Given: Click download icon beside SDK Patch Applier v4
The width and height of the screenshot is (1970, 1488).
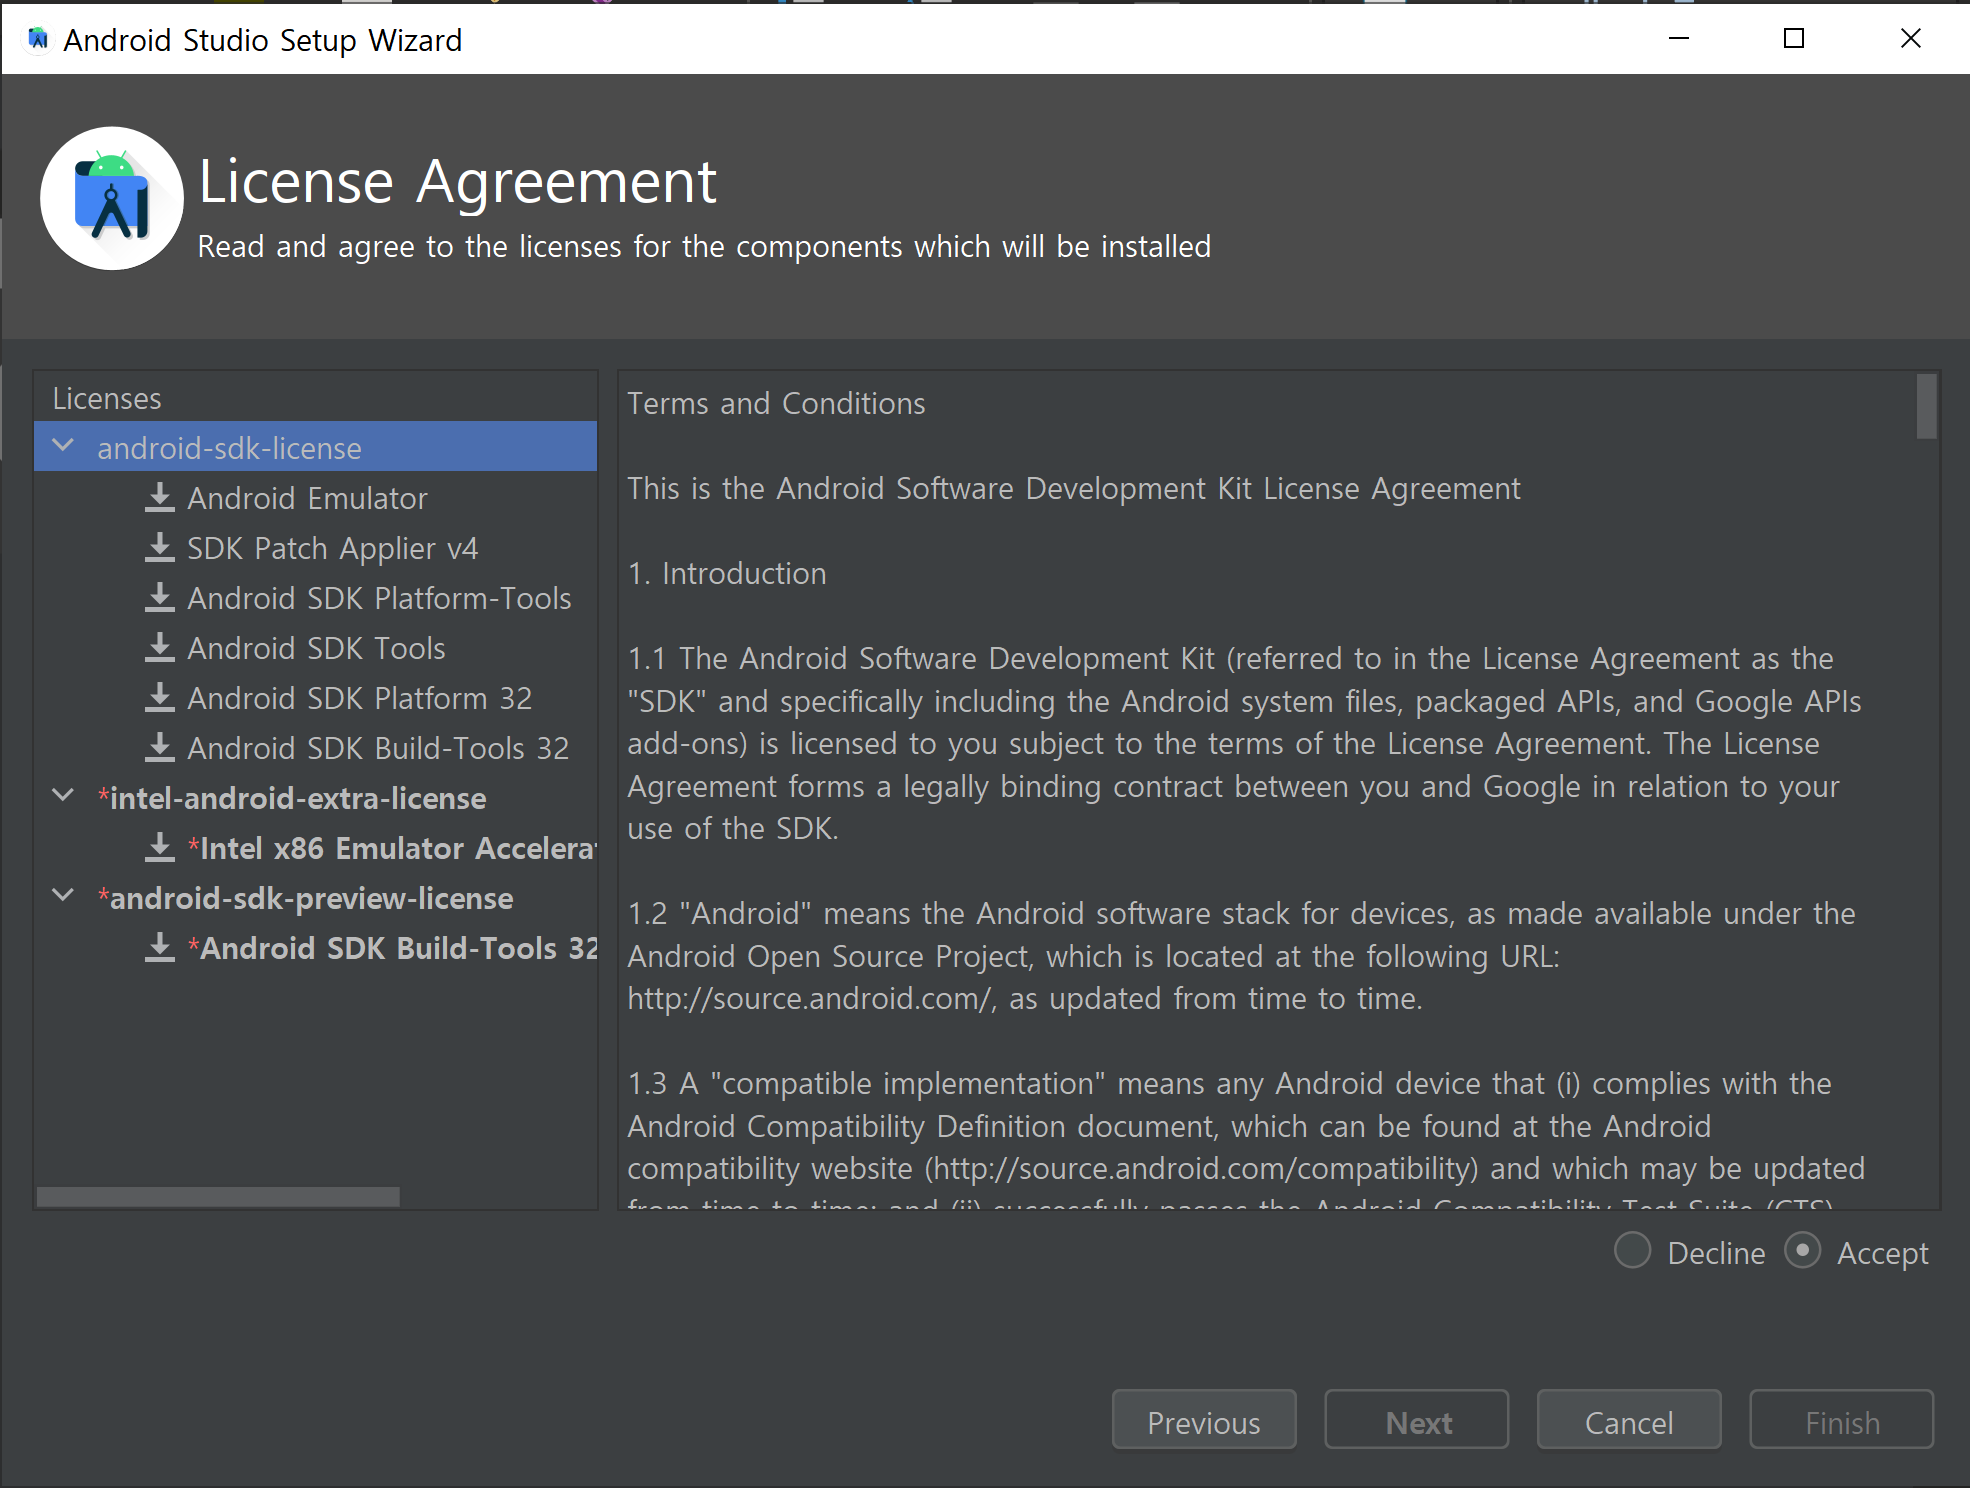Looking at the screenshot, I should pos(159,548).
